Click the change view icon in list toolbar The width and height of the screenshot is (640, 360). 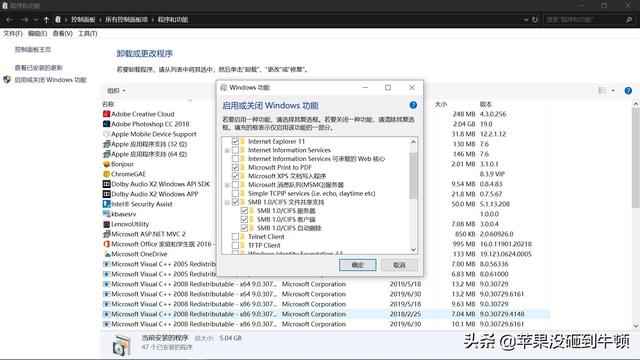coord(602,91)
